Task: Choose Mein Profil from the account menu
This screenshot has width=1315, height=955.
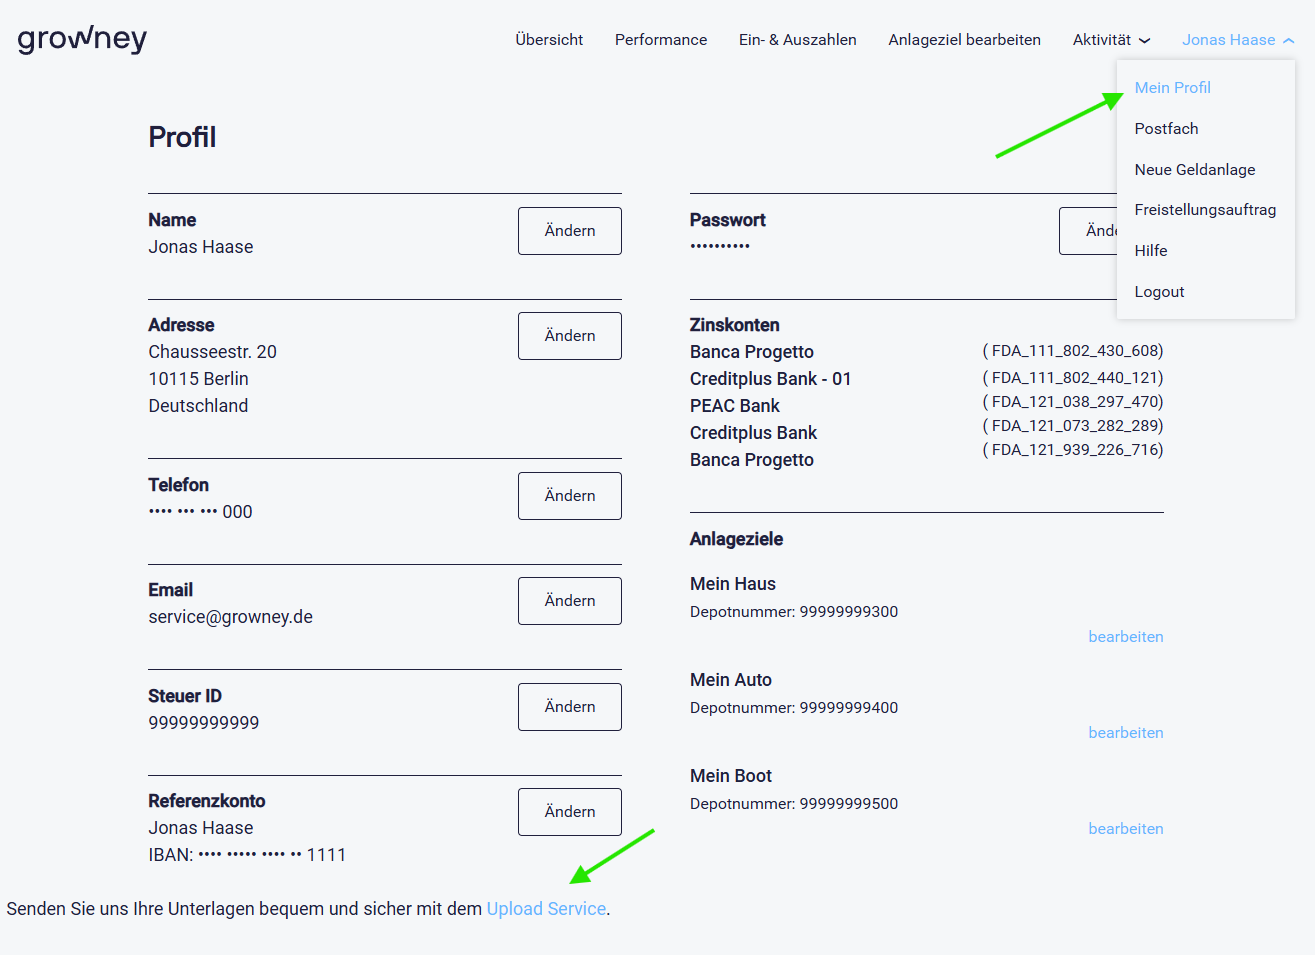Action: tap(1172, 88)
